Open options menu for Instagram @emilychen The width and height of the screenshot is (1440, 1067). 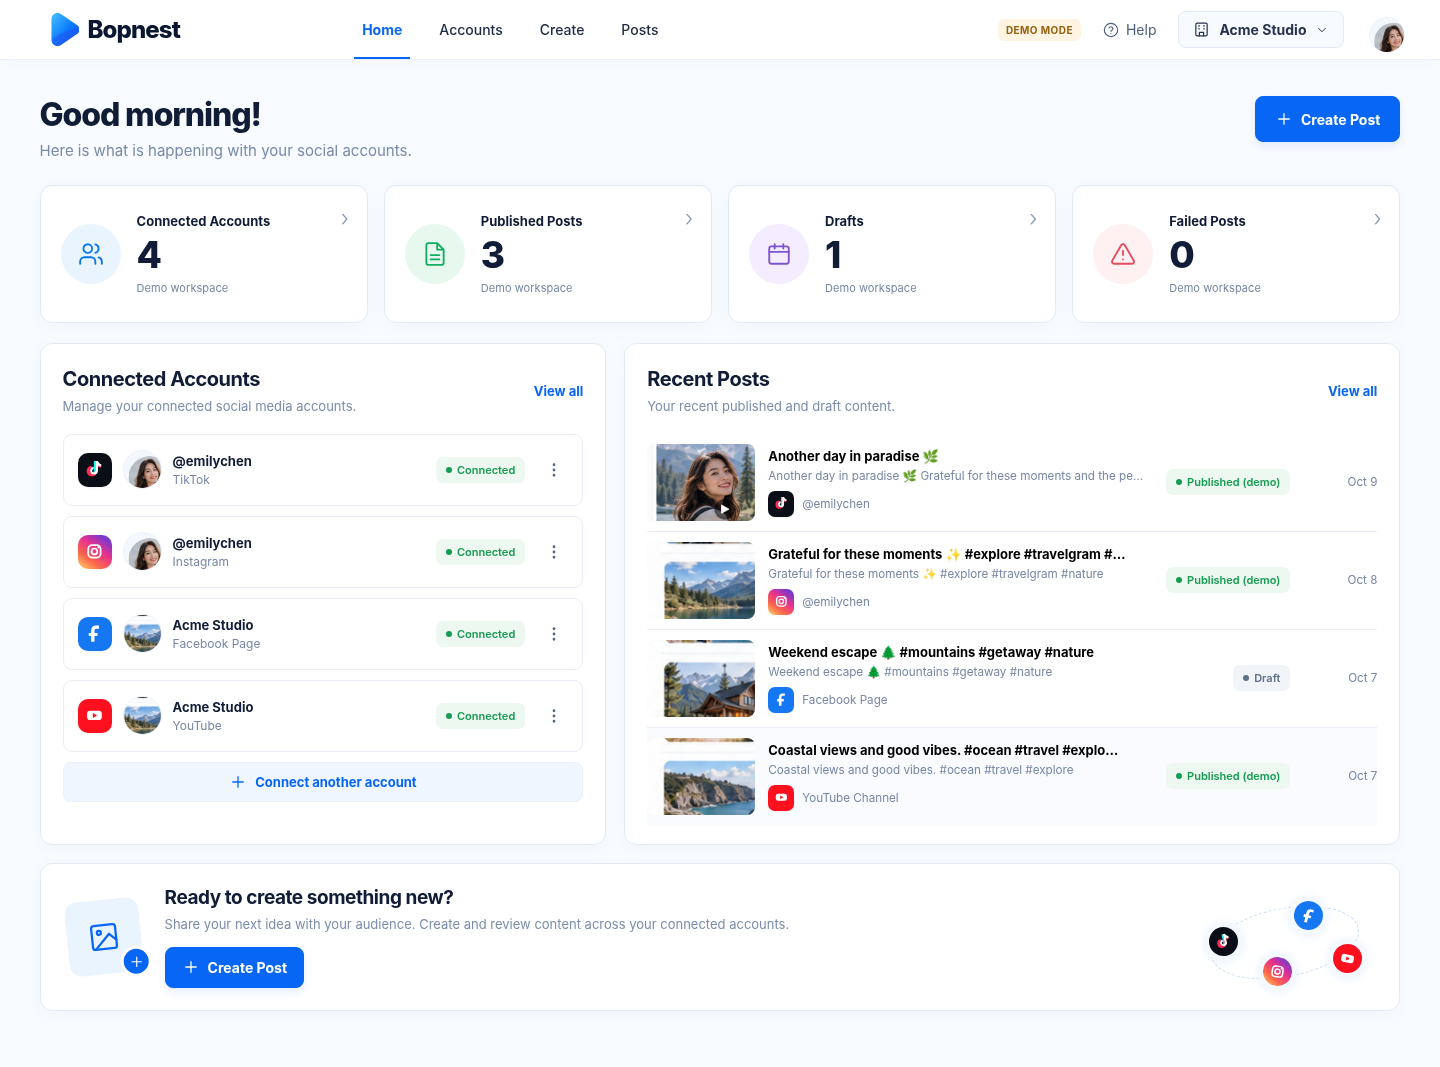(554, 552)
